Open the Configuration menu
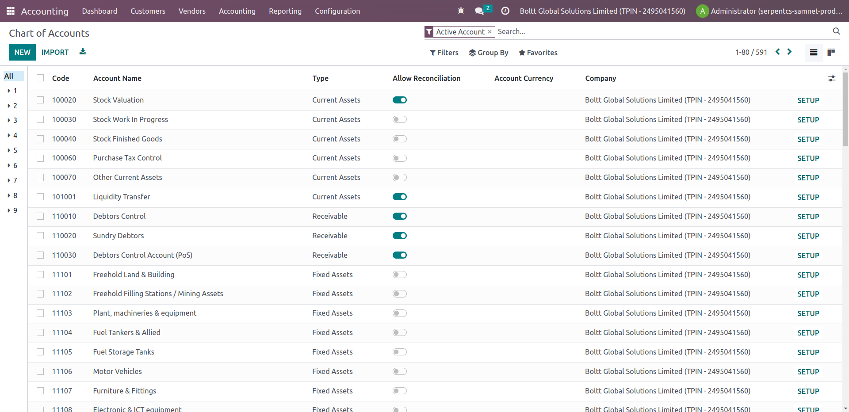This screenshot has width=849, height=412. click(337, 11)
